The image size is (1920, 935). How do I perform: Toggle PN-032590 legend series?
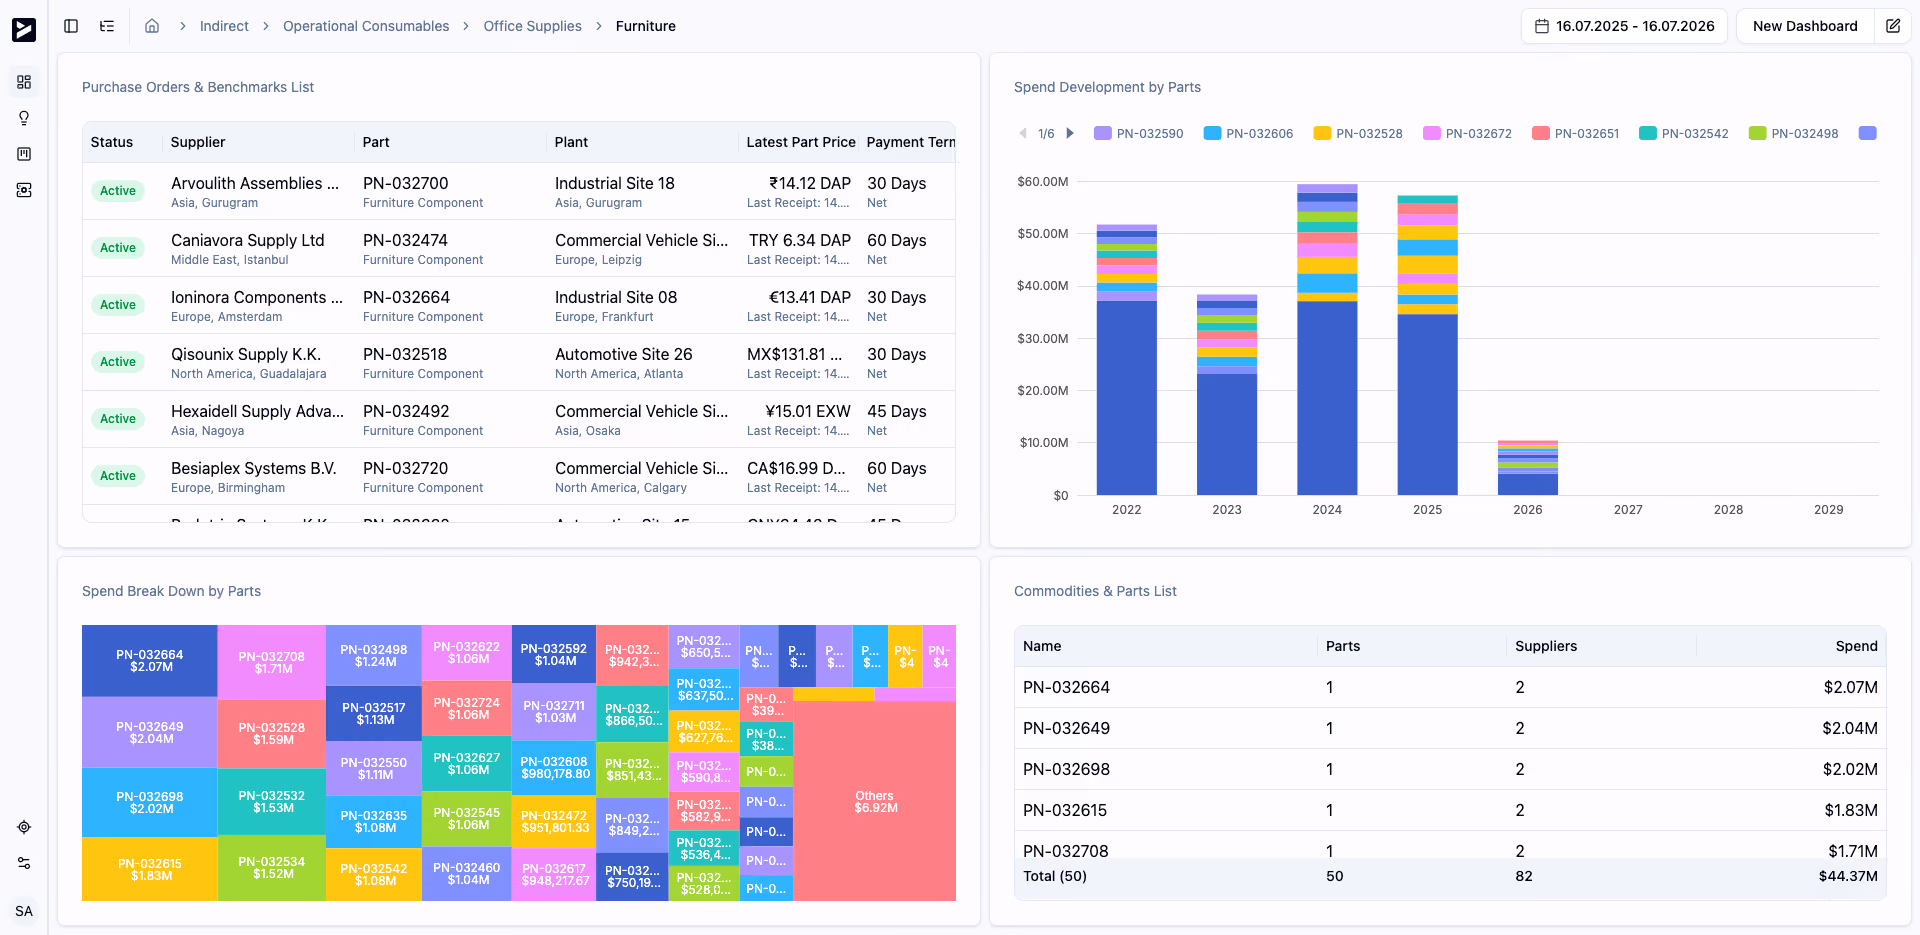point(1139,133)
